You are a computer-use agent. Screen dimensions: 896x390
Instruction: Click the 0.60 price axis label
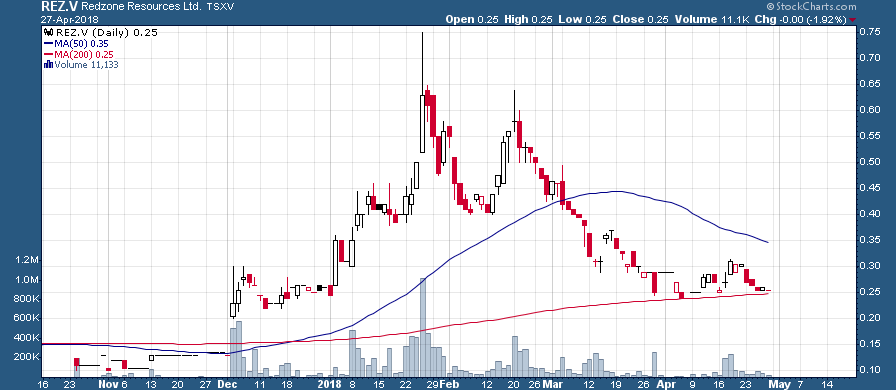point(869,110)
